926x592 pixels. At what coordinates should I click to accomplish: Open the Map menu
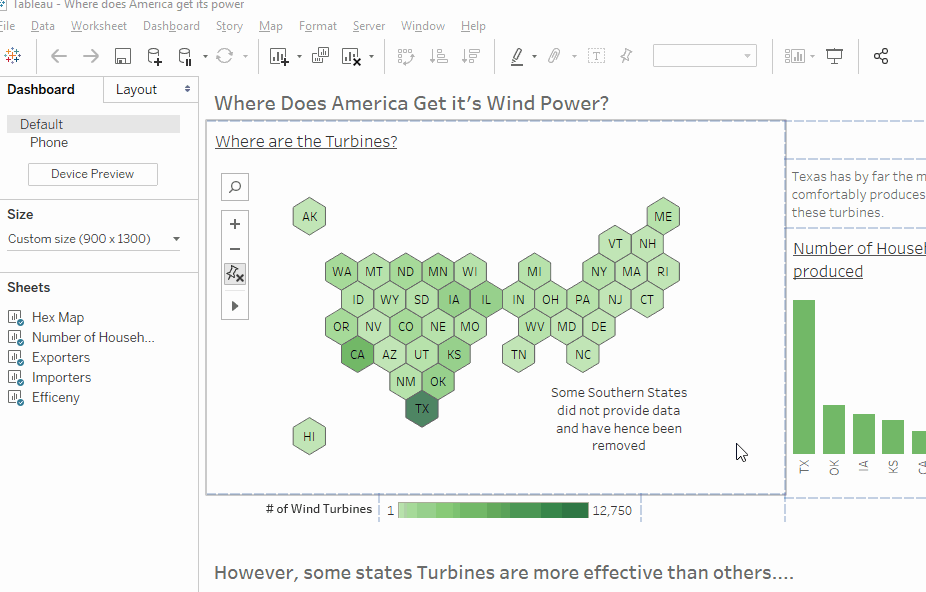pos(270,26)
